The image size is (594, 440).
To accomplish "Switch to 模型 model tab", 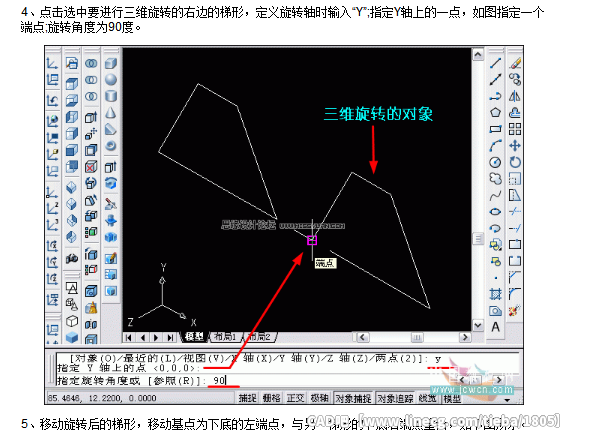I will pos(195,337).
